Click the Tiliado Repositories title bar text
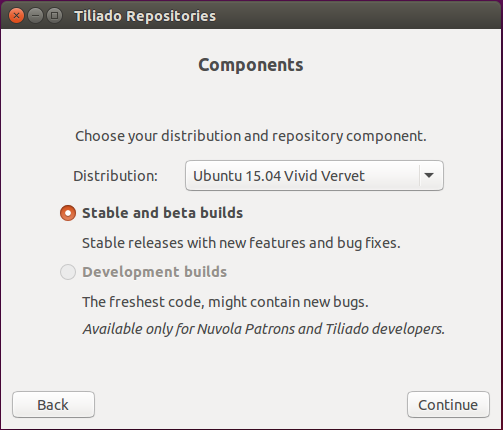The height and width of the screenshot is (430, 503). point(145,16)
